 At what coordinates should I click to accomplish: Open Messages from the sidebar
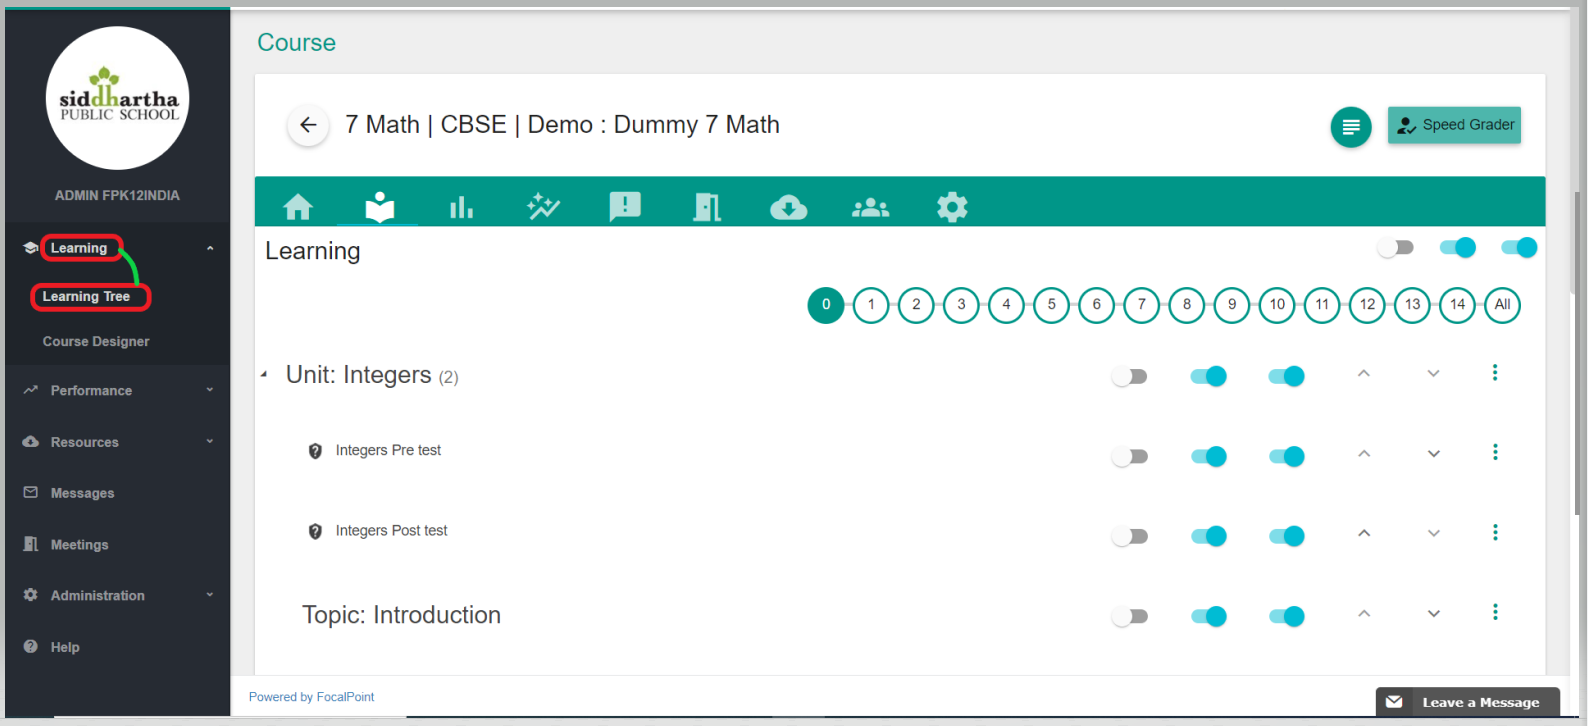click(82, 493)
